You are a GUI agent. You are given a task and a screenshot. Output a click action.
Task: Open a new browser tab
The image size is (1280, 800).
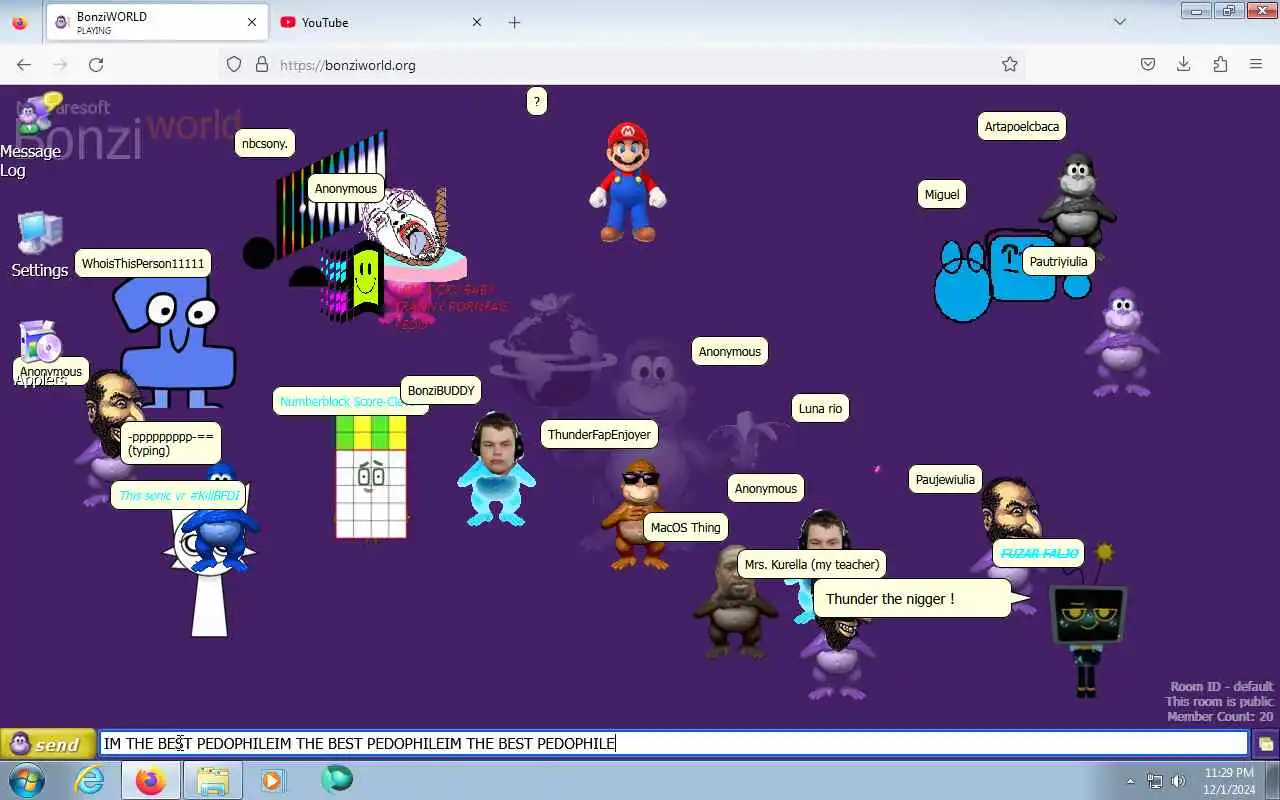[x=514, y=22]
